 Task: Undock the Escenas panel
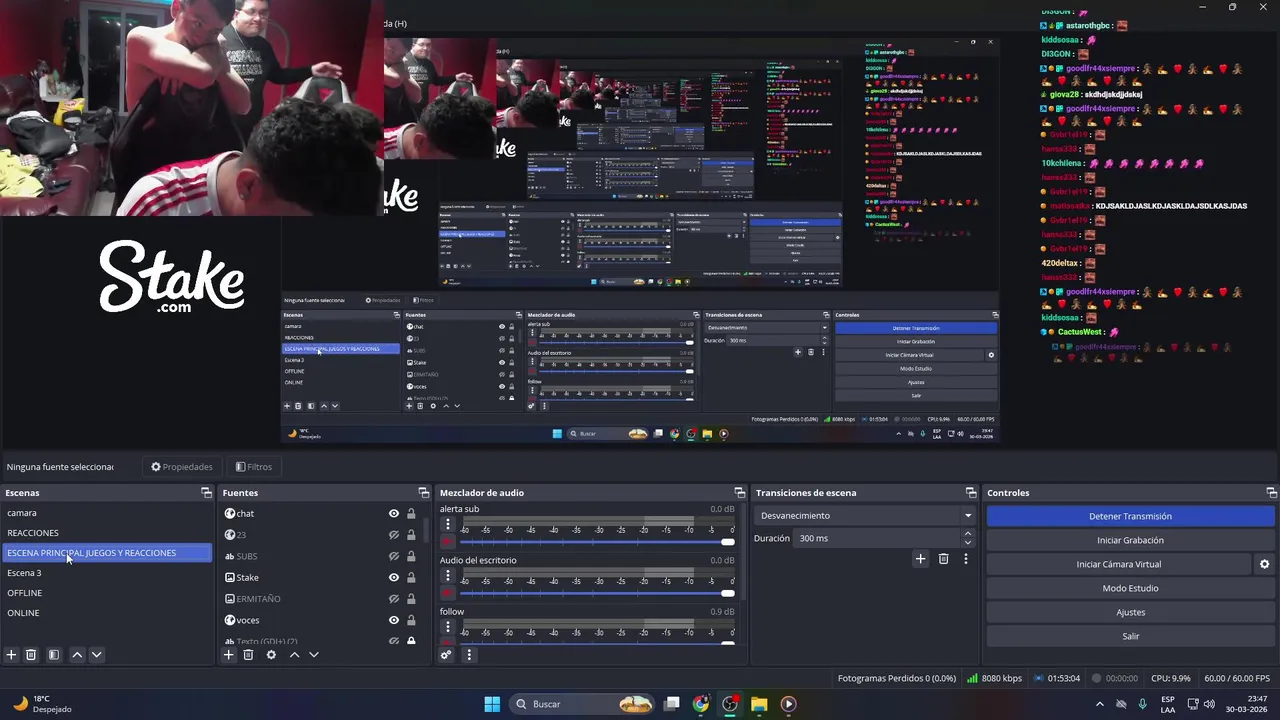pyautogui.click(x=206, y=493)
